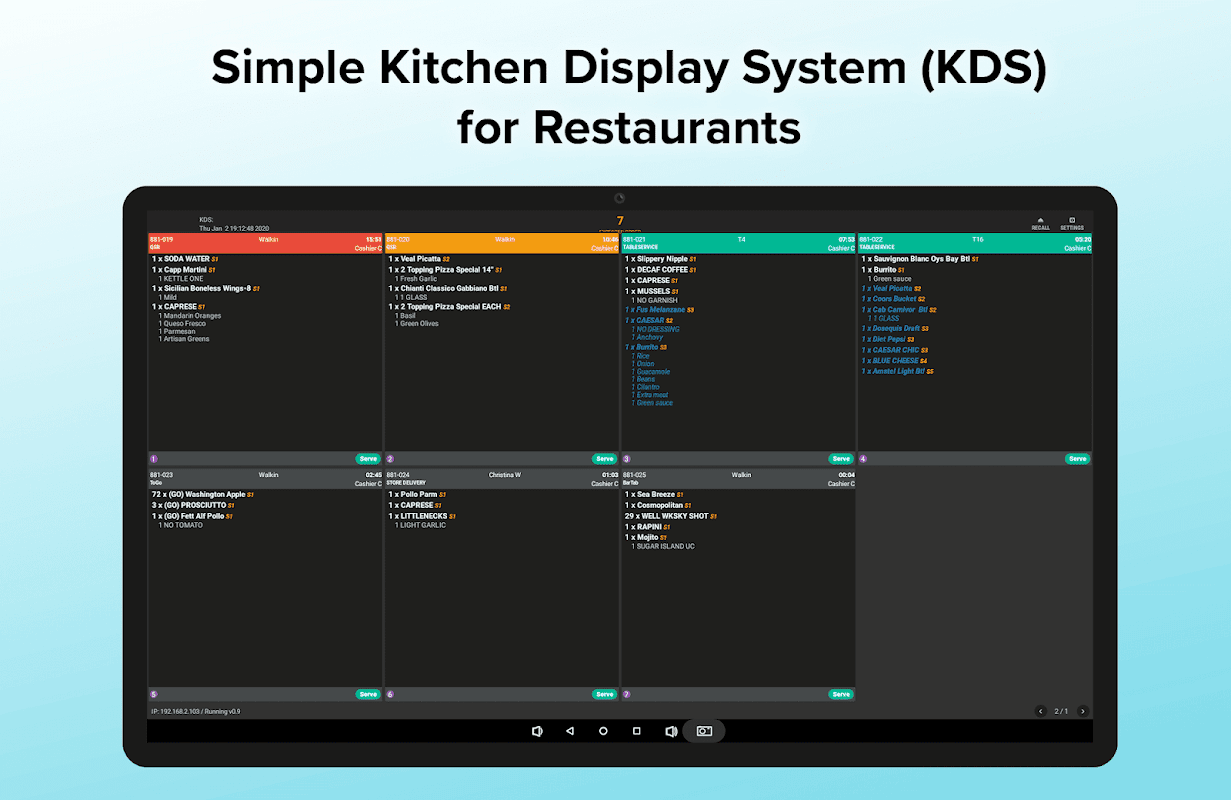Tap the Veal Picatta item in 881-020
This screenshot has width=1231, height=800.
point(419,259)
